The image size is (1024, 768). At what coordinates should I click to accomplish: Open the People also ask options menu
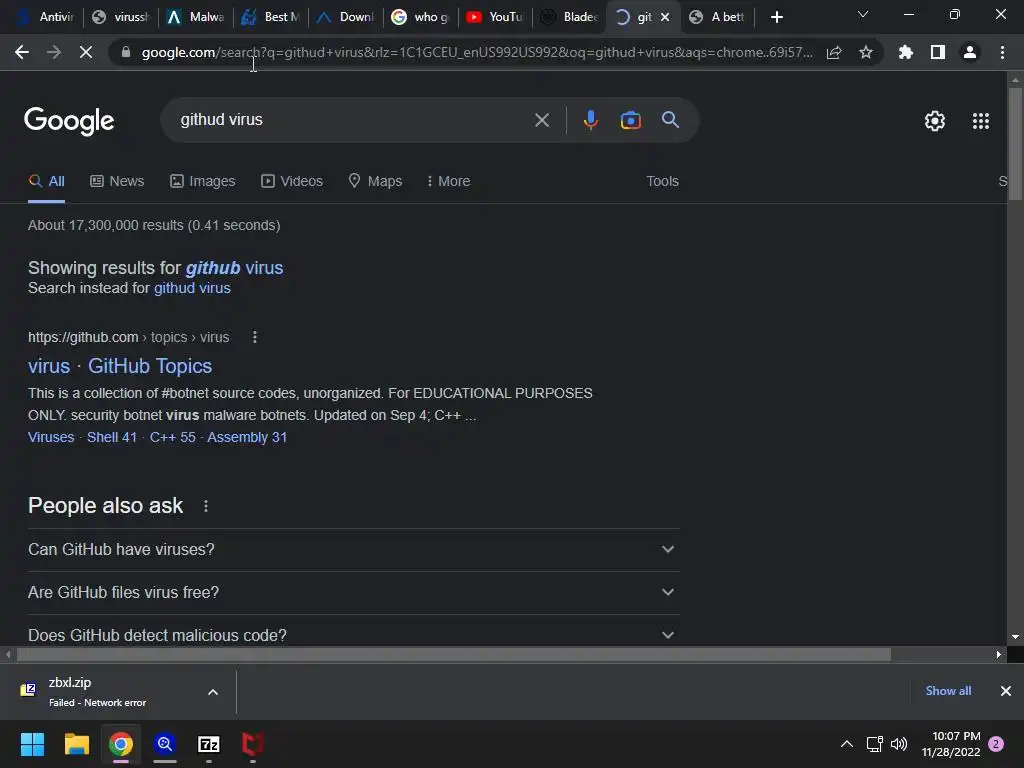pyautogui.click(x=206, y=506)
